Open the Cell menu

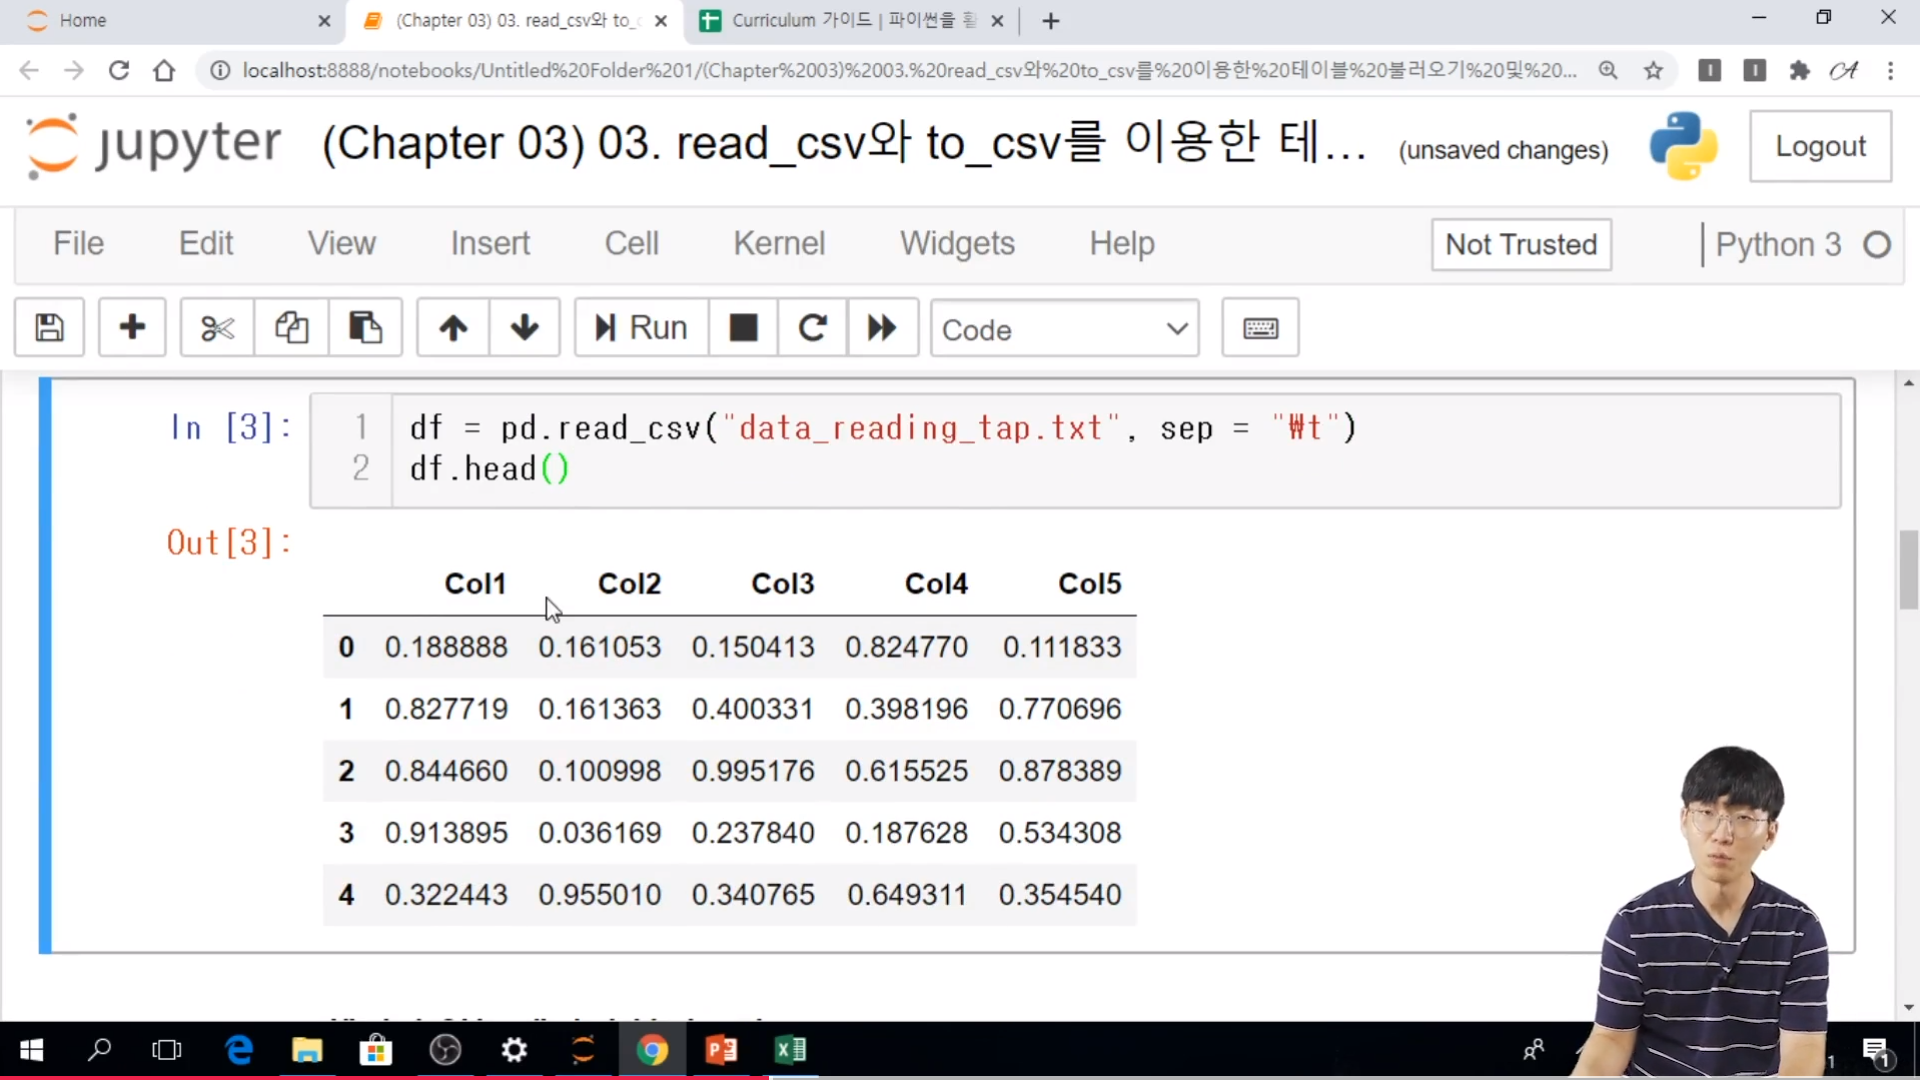pyautogui.click(x=631, y=243)
